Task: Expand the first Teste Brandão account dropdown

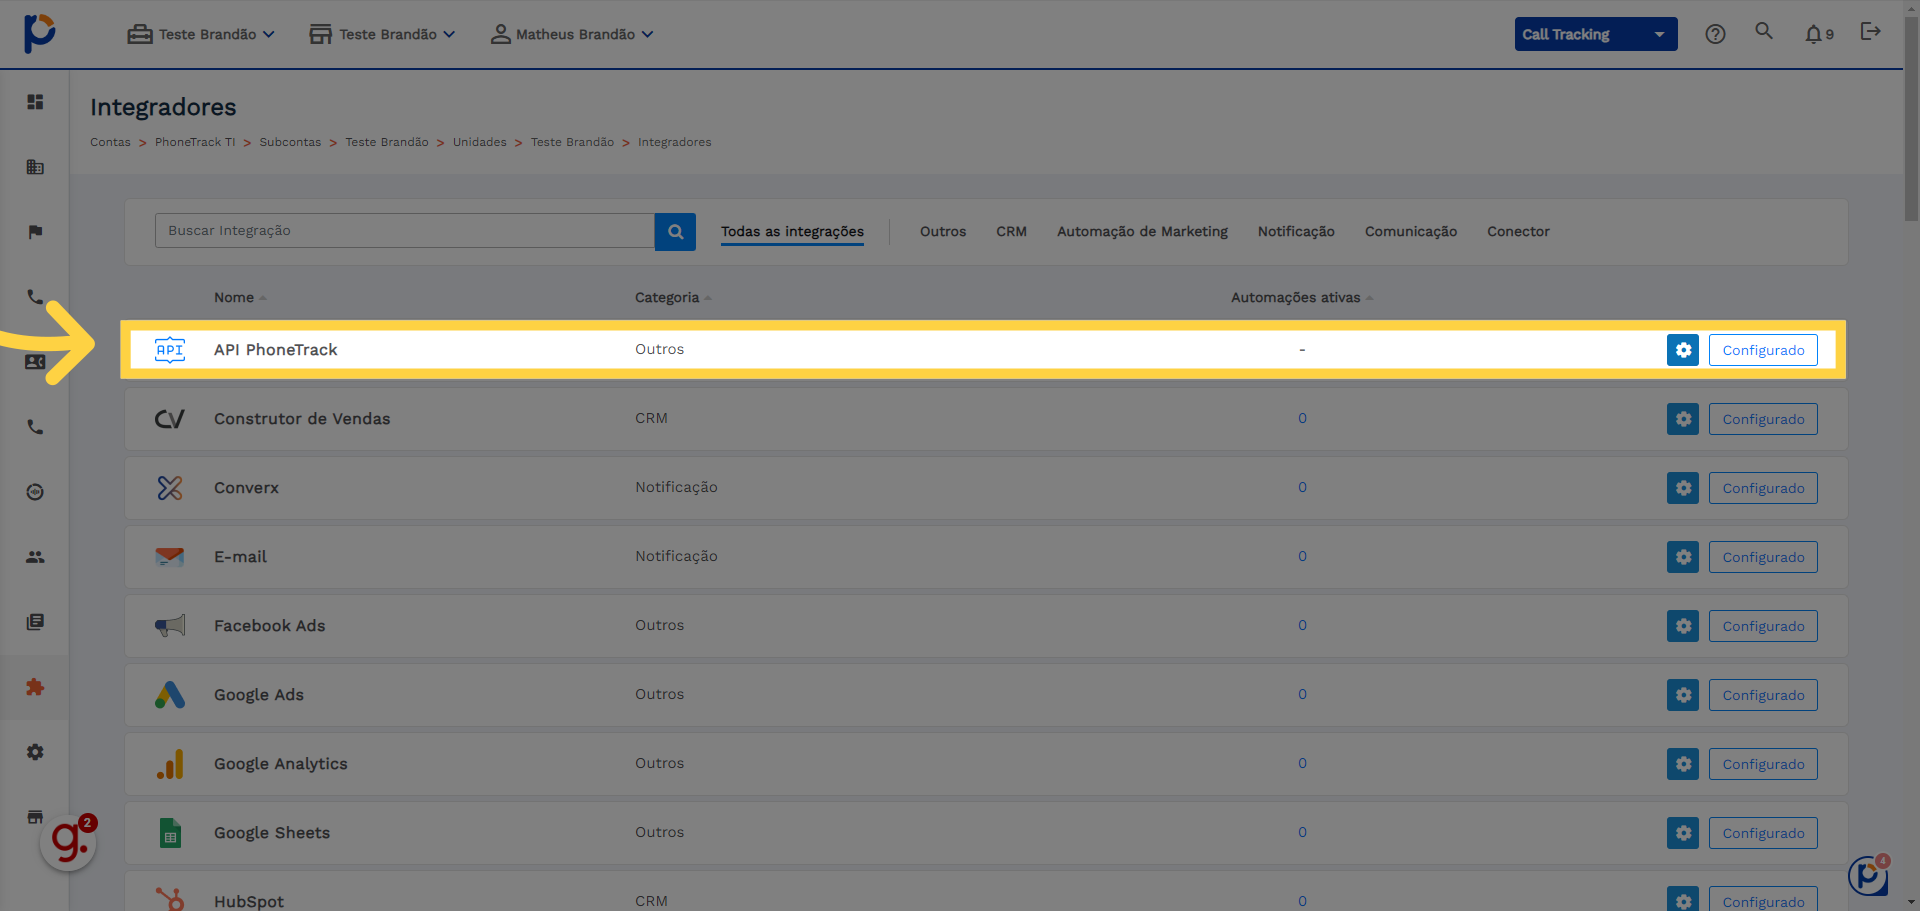Action: coord(201,34)
